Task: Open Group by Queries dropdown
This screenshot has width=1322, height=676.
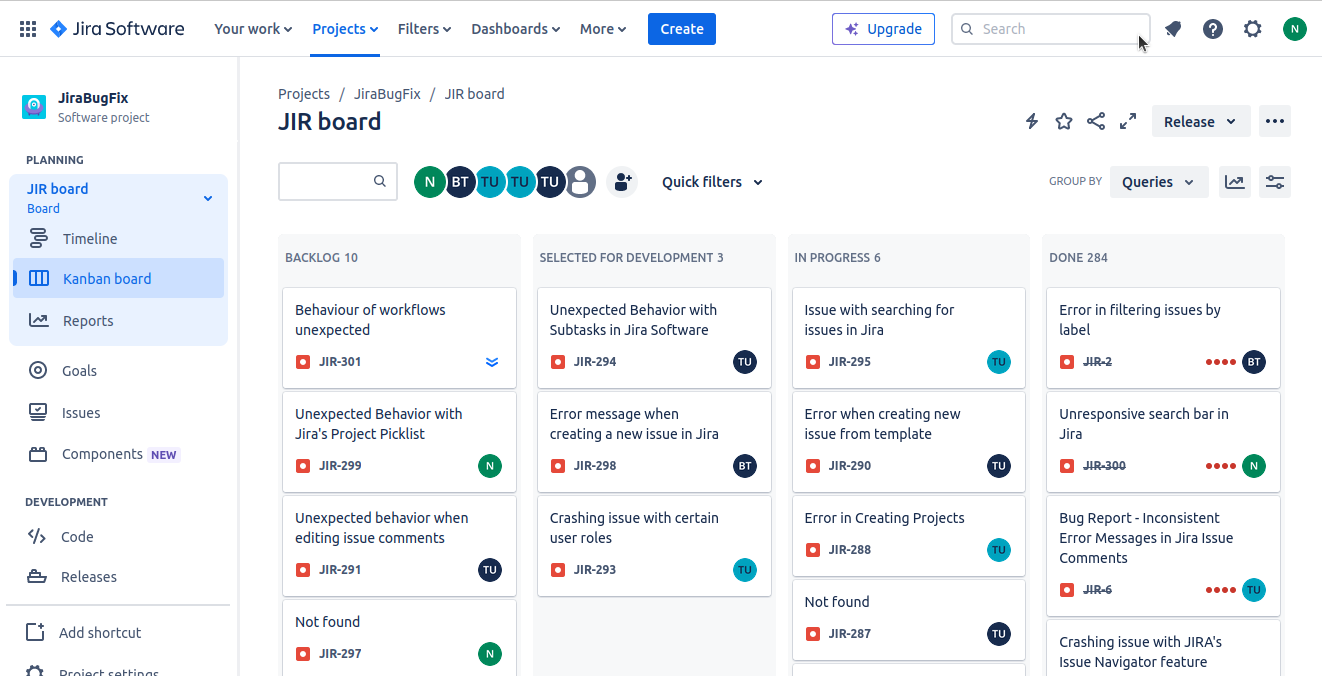Action: click(1159, 182)
